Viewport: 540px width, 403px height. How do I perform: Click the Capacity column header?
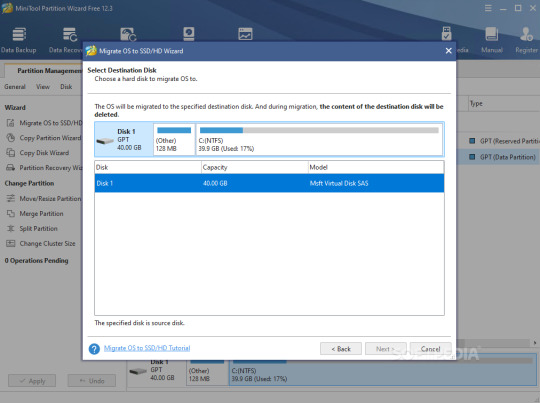click(x=255, y=167)
